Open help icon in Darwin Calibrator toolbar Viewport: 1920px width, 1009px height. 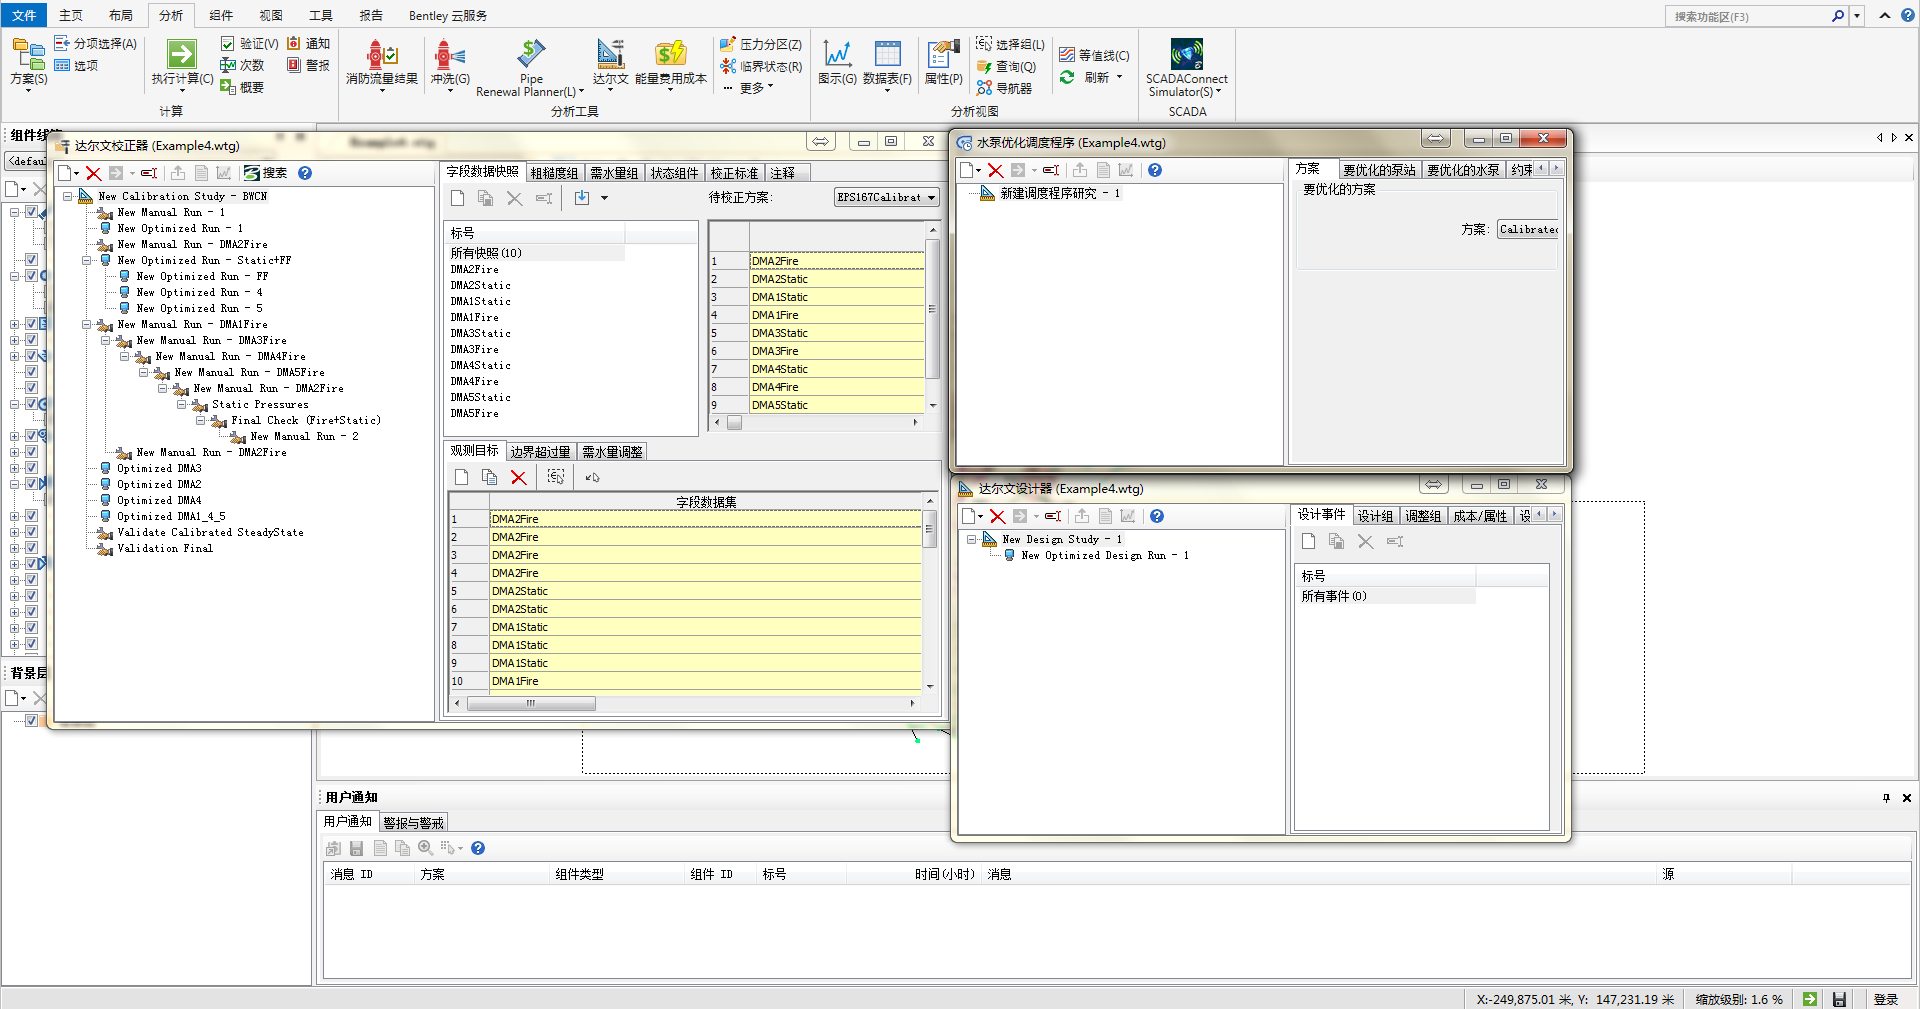[305, 173]
